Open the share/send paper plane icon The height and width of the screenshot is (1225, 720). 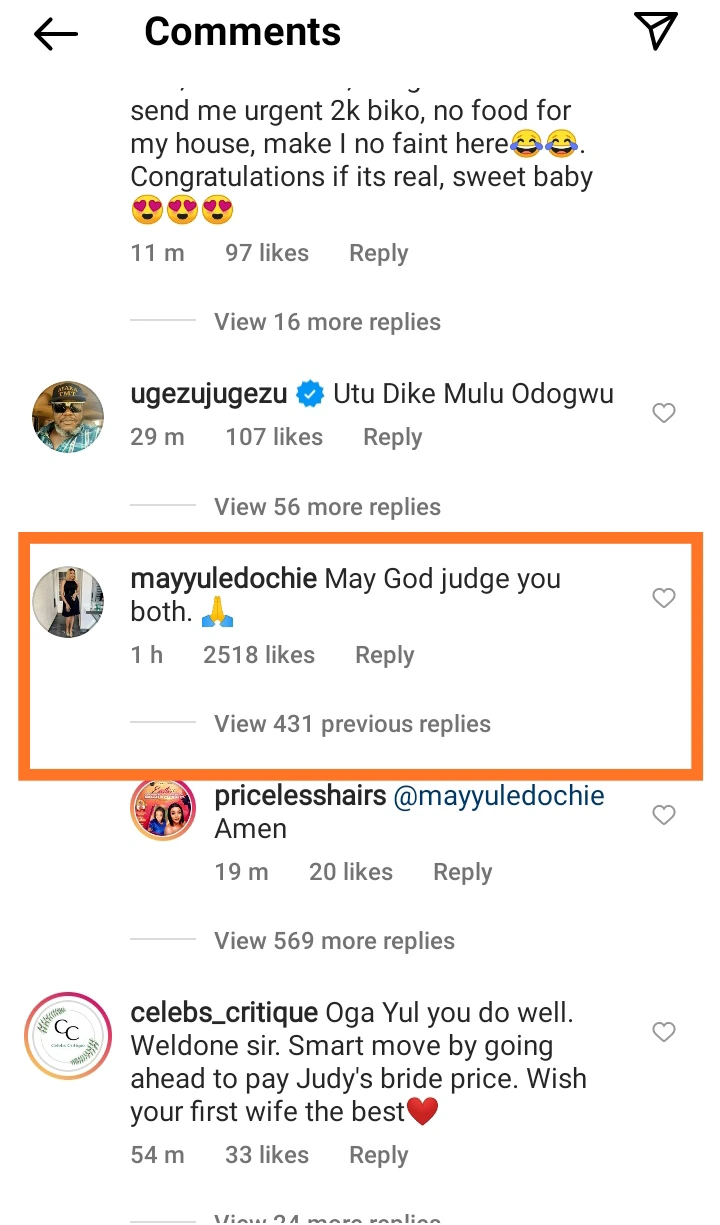coord(657,32)
